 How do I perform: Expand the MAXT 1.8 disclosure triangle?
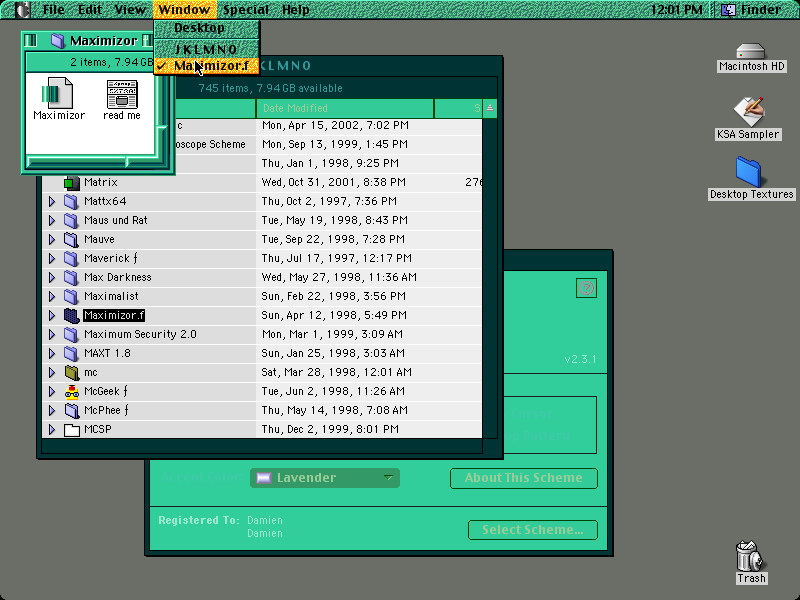pos(52,353)
